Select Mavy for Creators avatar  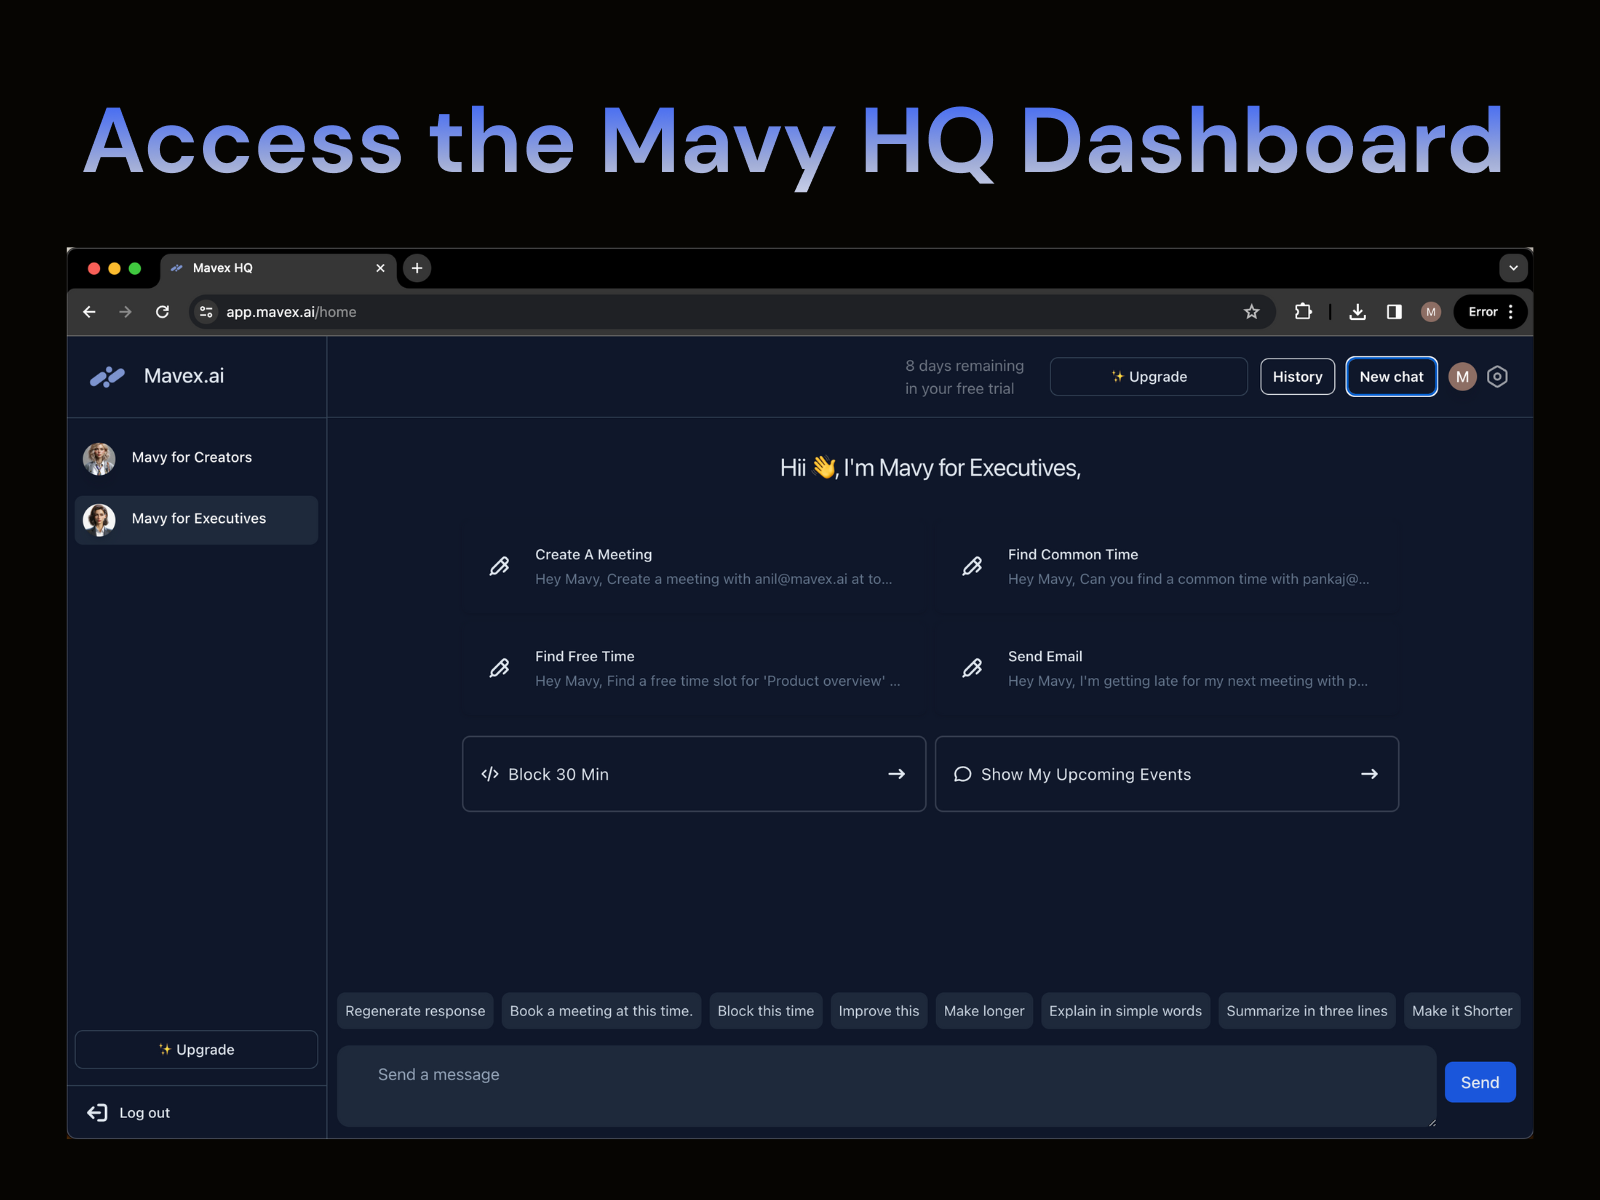99,458
